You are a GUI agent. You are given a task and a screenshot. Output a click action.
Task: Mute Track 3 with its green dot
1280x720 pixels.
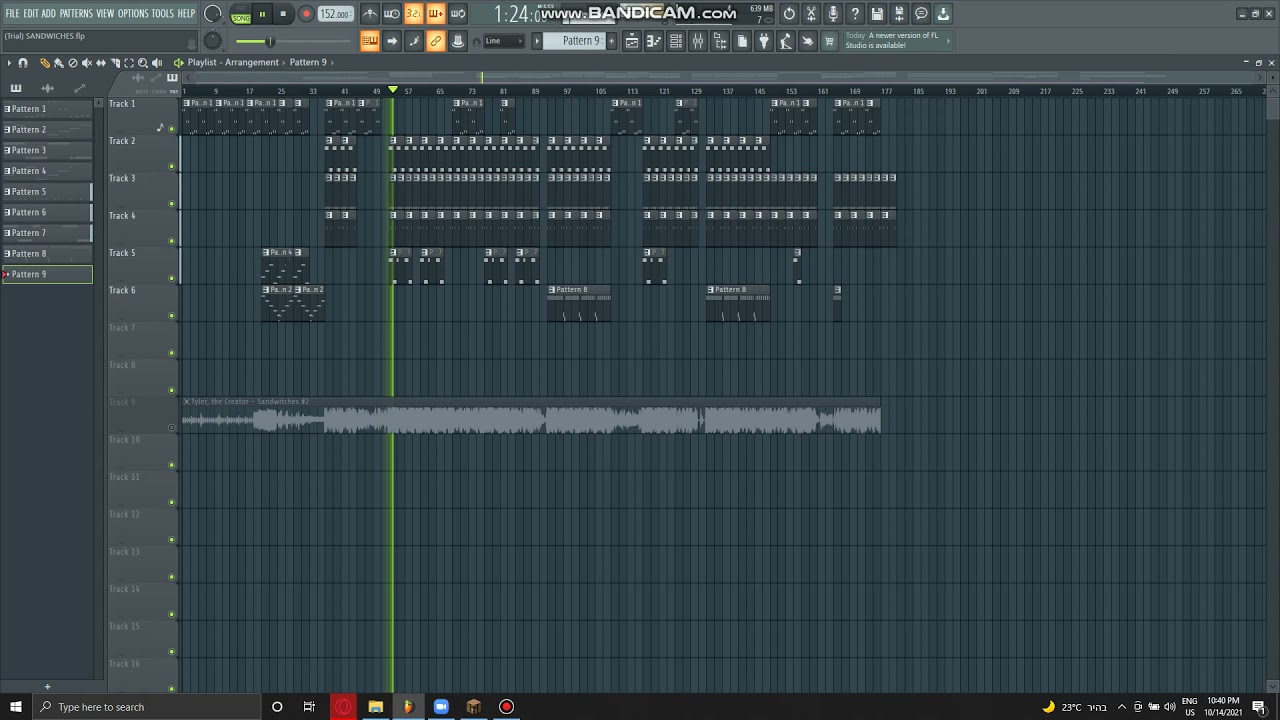(x=172, y=204)
